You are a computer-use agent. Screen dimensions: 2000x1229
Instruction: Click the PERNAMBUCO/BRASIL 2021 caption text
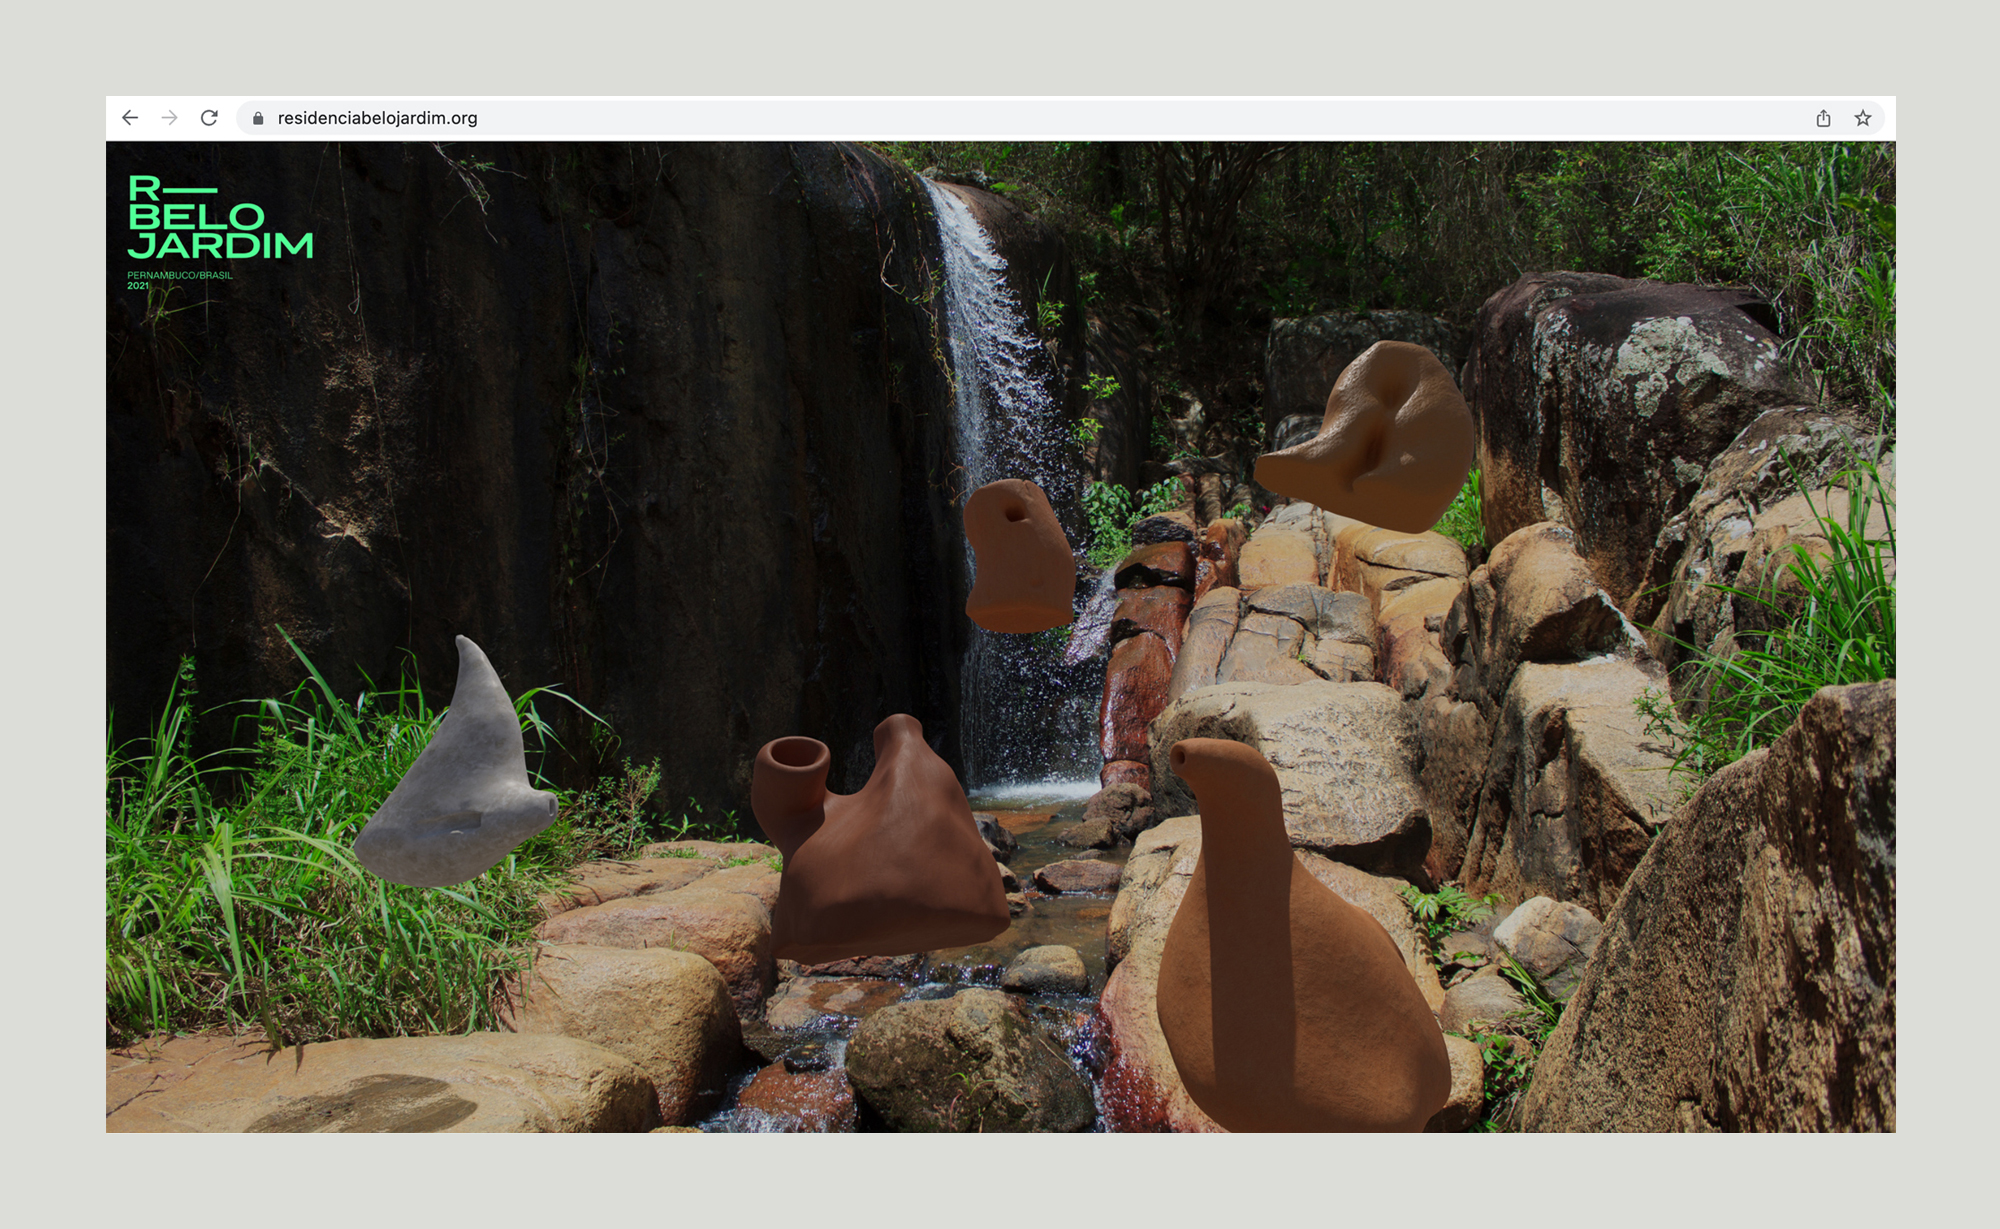179,280
